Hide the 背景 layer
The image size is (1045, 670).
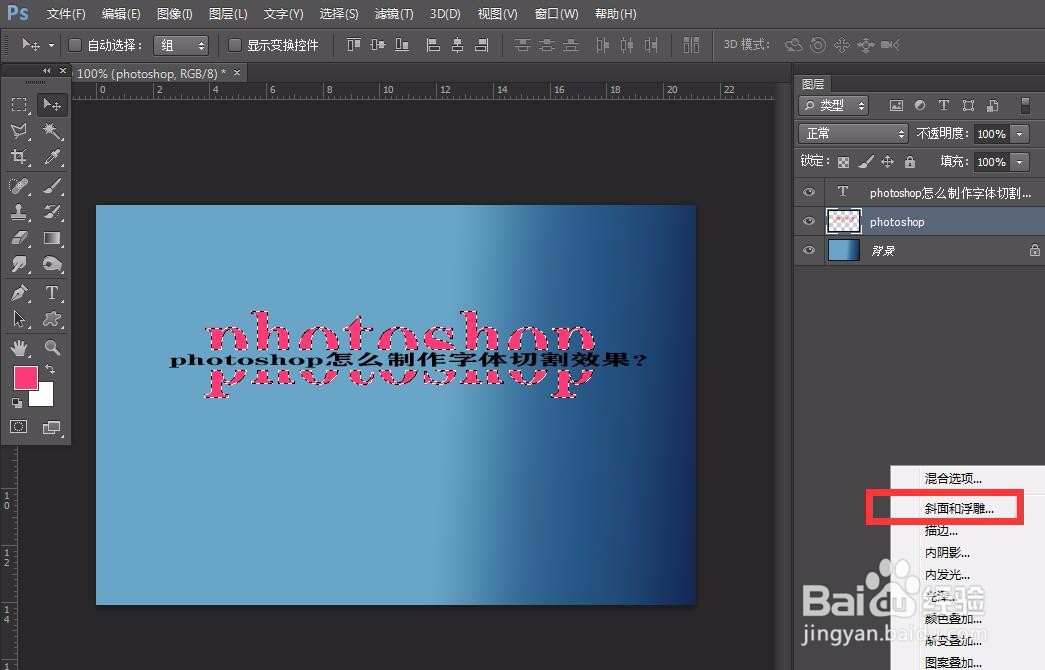(809, 250)
